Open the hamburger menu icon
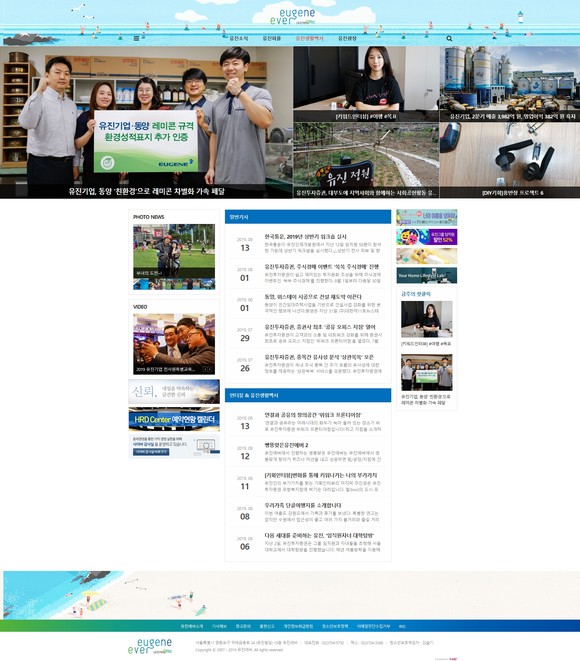 (136, 38)
